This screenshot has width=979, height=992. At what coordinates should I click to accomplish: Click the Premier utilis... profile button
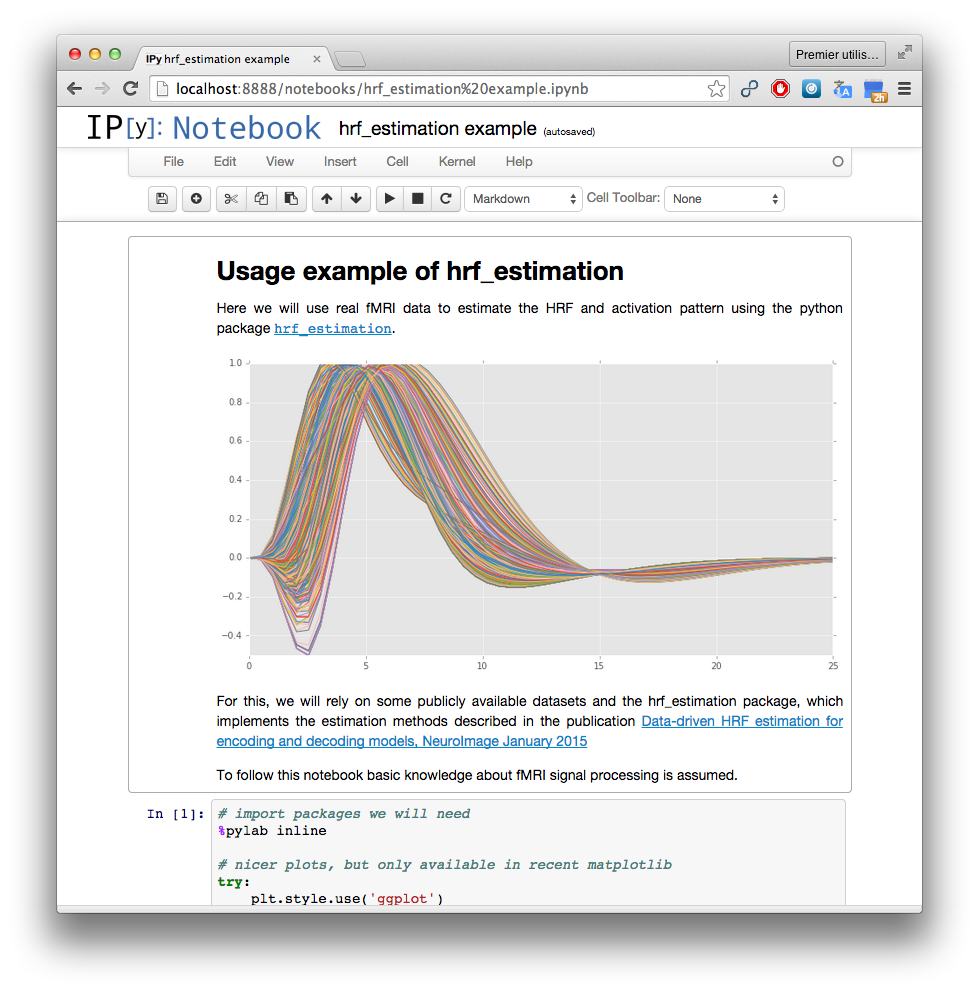click(x=837, y=54)
